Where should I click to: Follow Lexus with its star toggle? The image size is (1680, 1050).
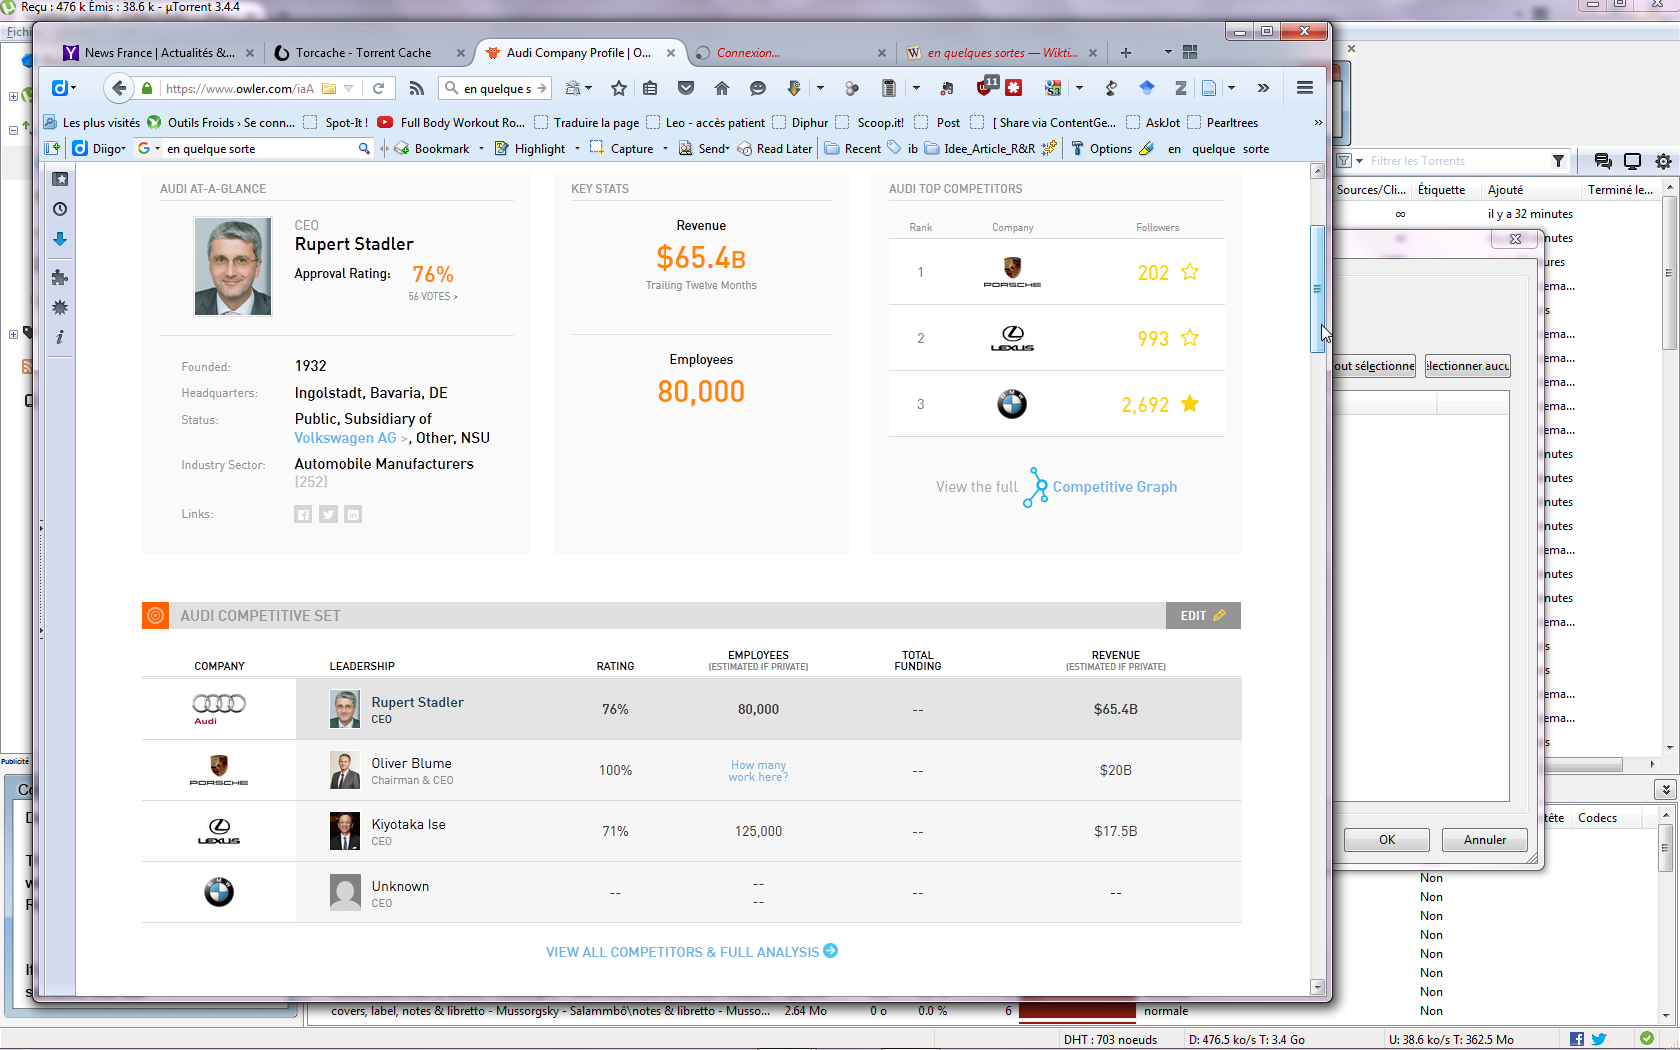click(x=1190, y=338)
